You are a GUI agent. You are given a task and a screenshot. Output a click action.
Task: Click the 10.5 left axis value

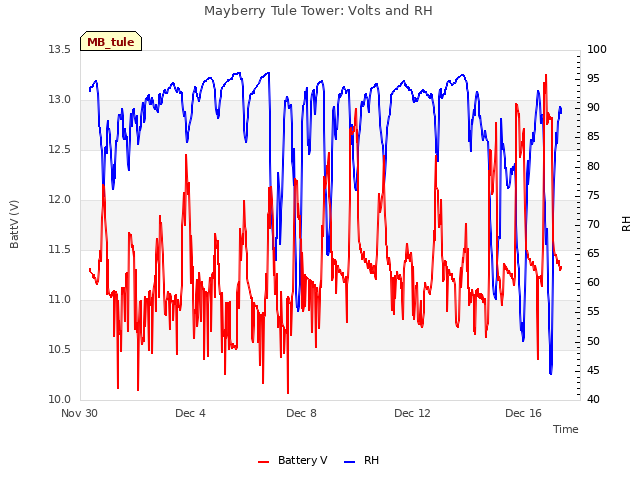click(x=59, y=349)
